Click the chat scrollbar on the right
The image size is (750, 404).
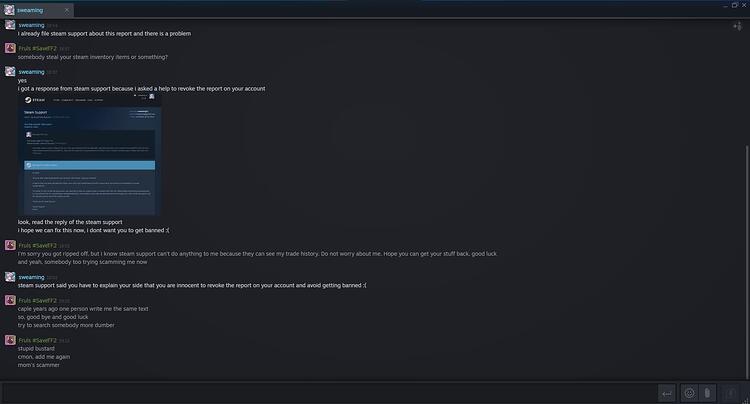[746, 261]
